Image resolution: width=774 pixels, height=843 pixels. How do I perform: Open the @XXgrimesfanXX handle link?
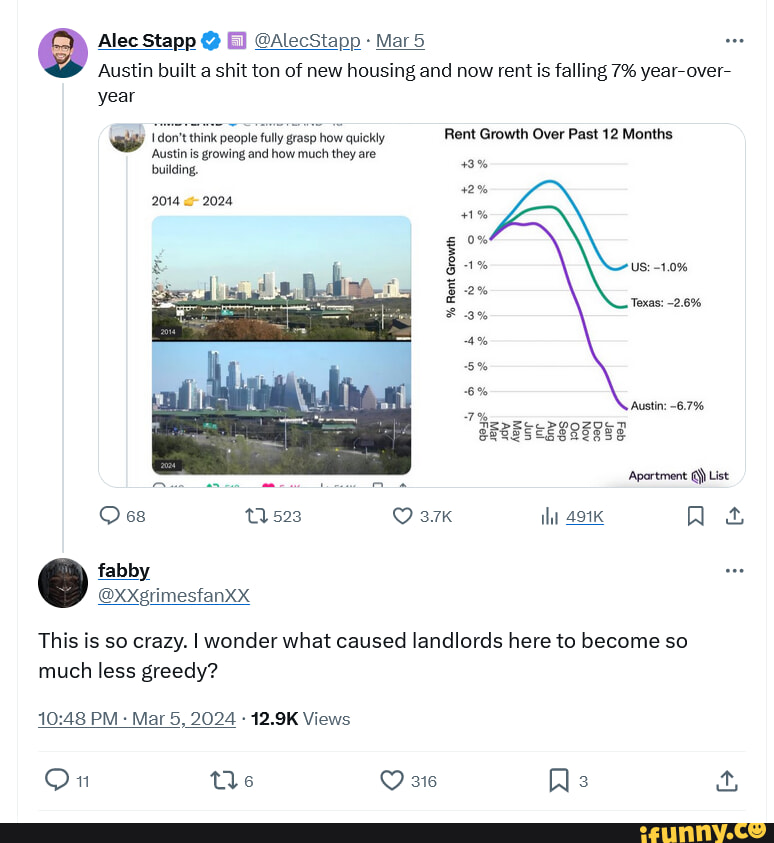174,596
